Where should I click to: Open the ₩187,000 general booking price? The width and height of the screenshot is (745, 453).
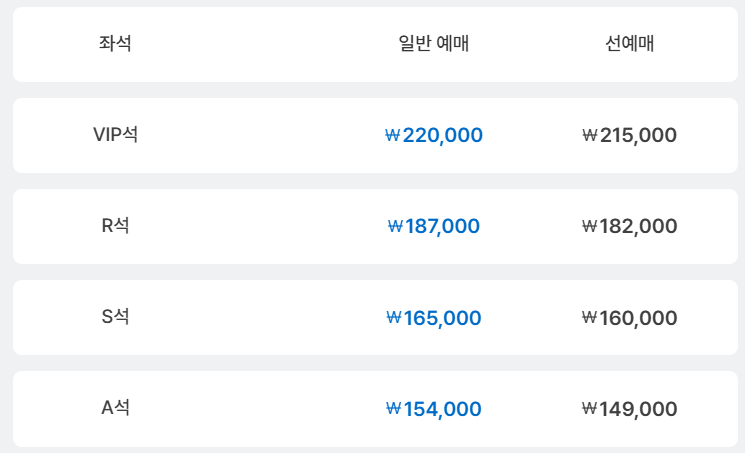point(434,226)
